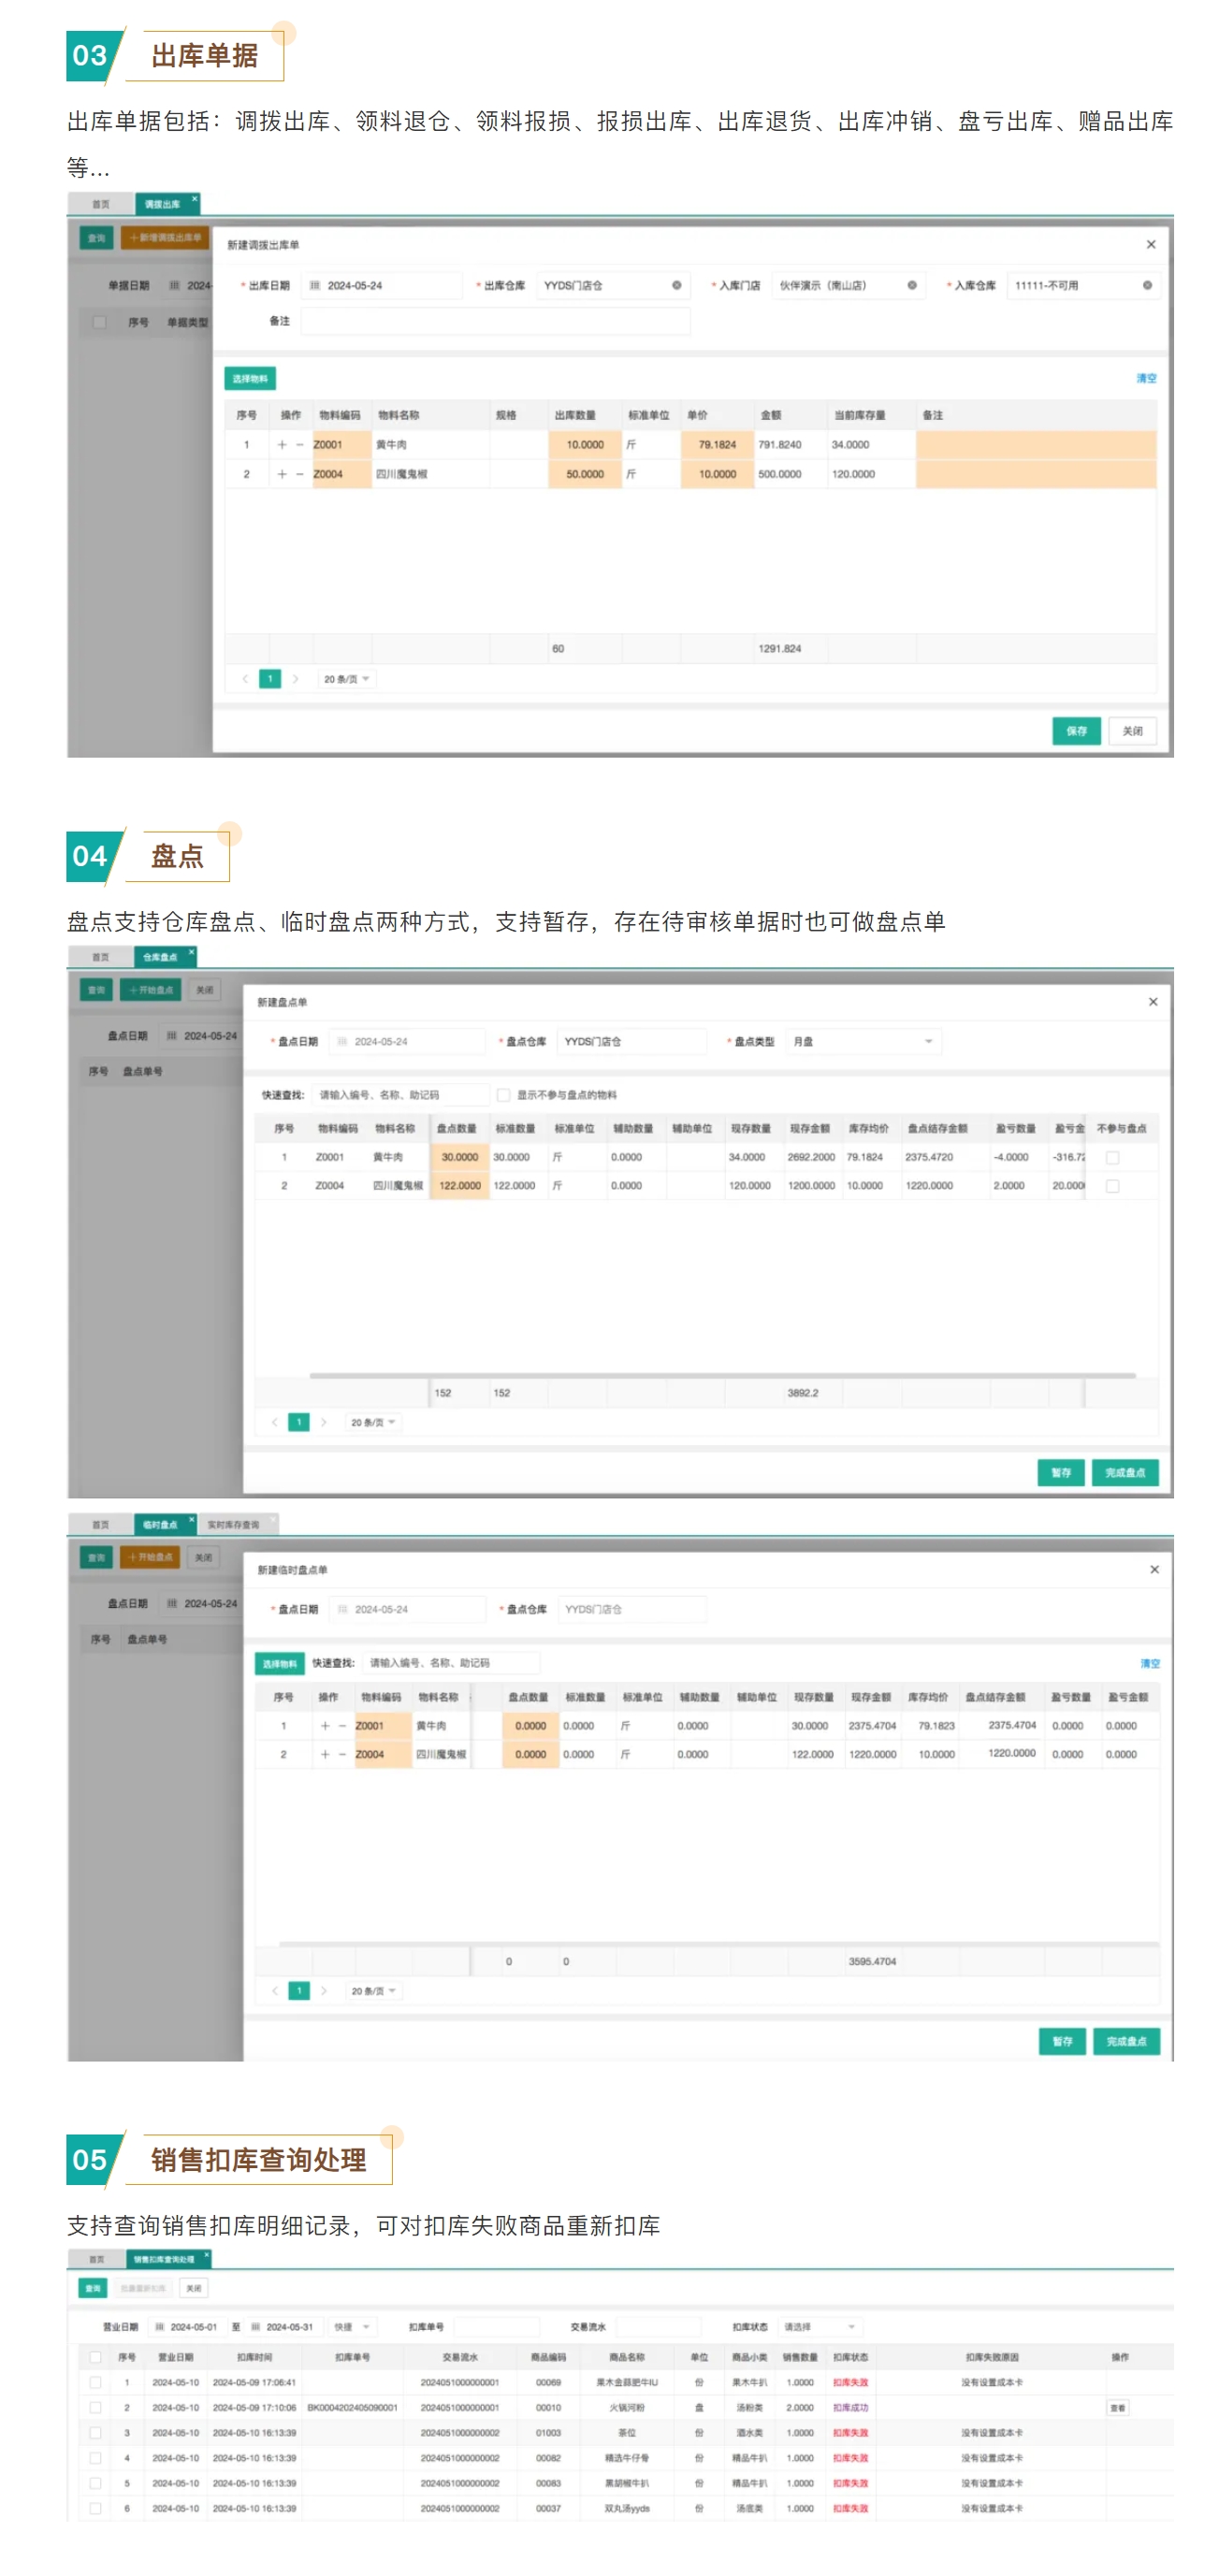The width and height of the screenshot is (1219, 2576).
Task: Click 完成盘点 in the 新建盘点单 dialog
Action: (1125, 1473)
